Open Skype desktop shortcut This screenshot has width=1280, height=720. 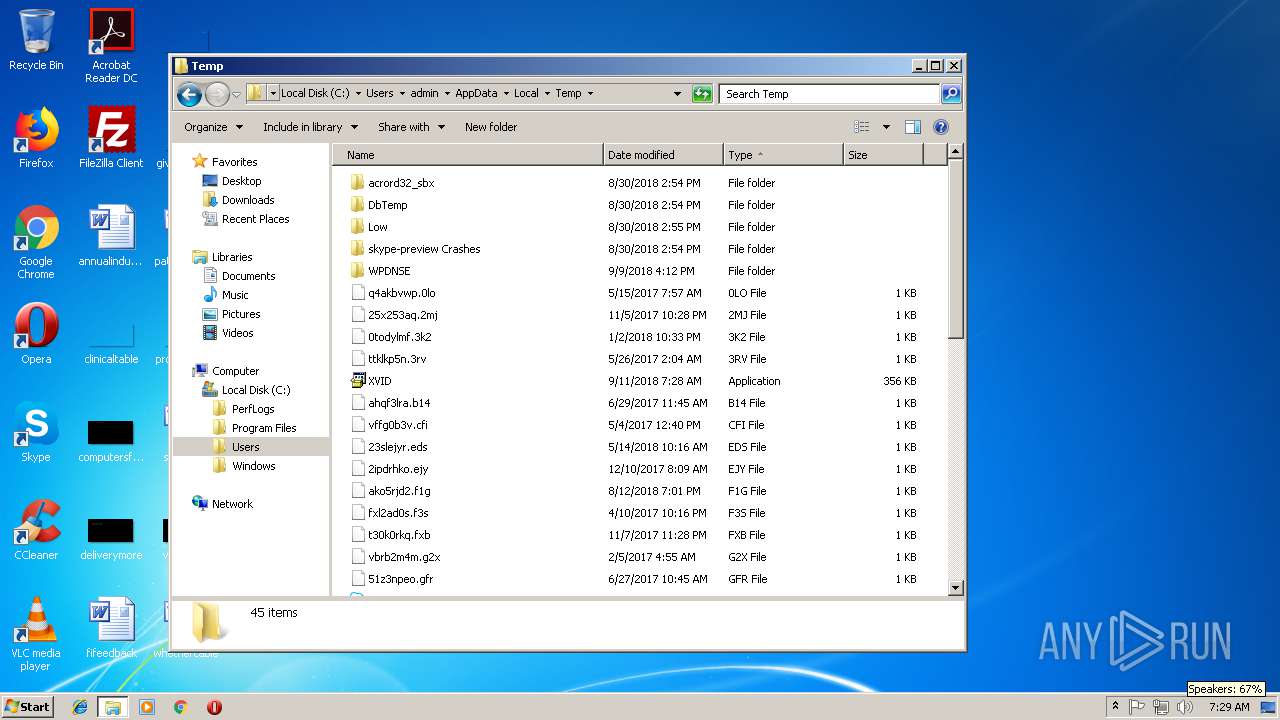[36, 432]
